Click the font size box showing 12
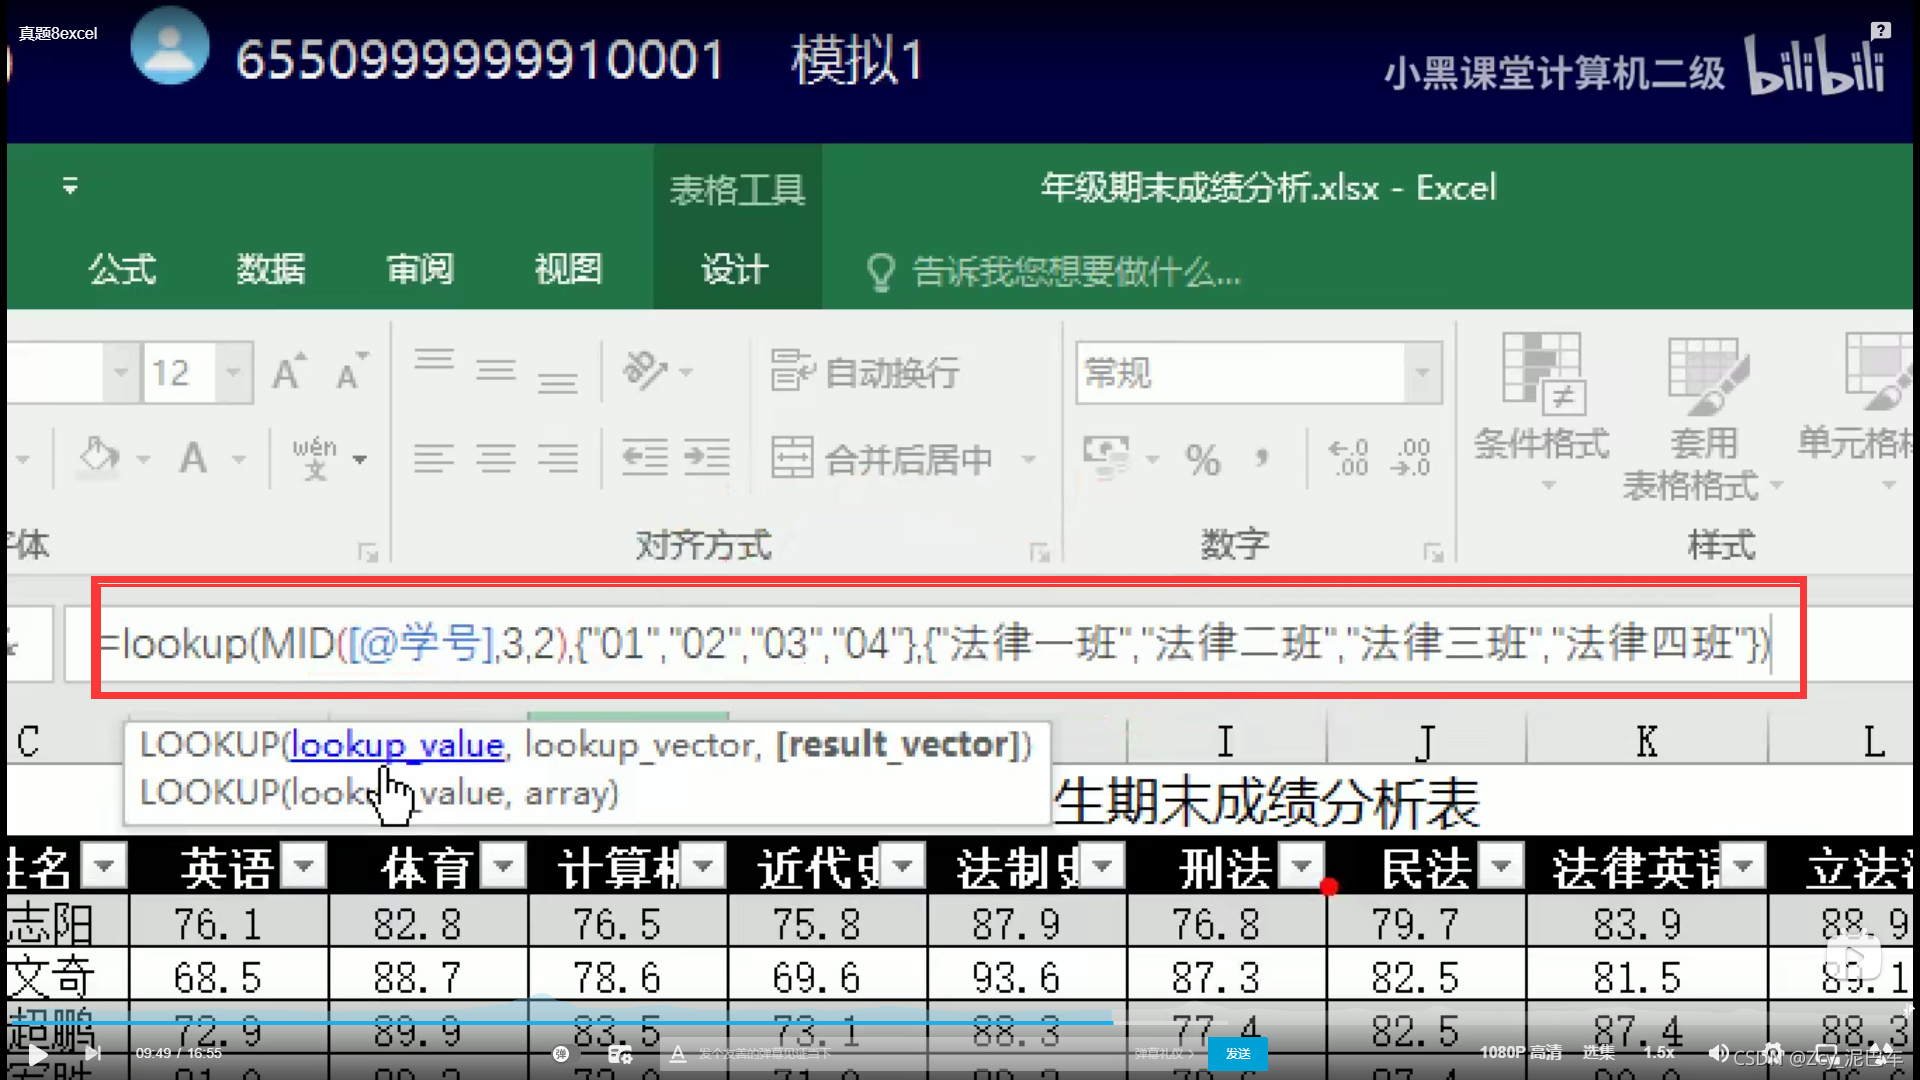 (179, 373)
